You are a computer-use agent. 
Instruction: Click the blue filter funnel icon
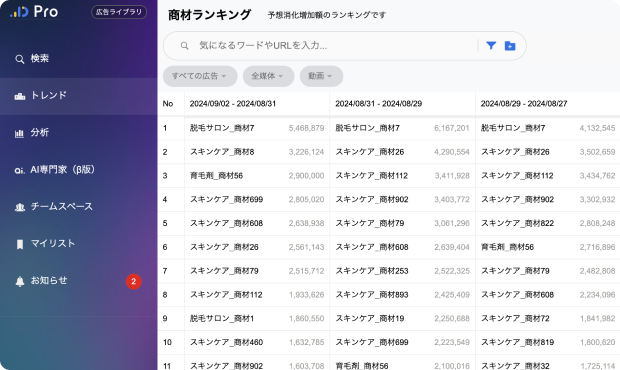coord(491,46)
